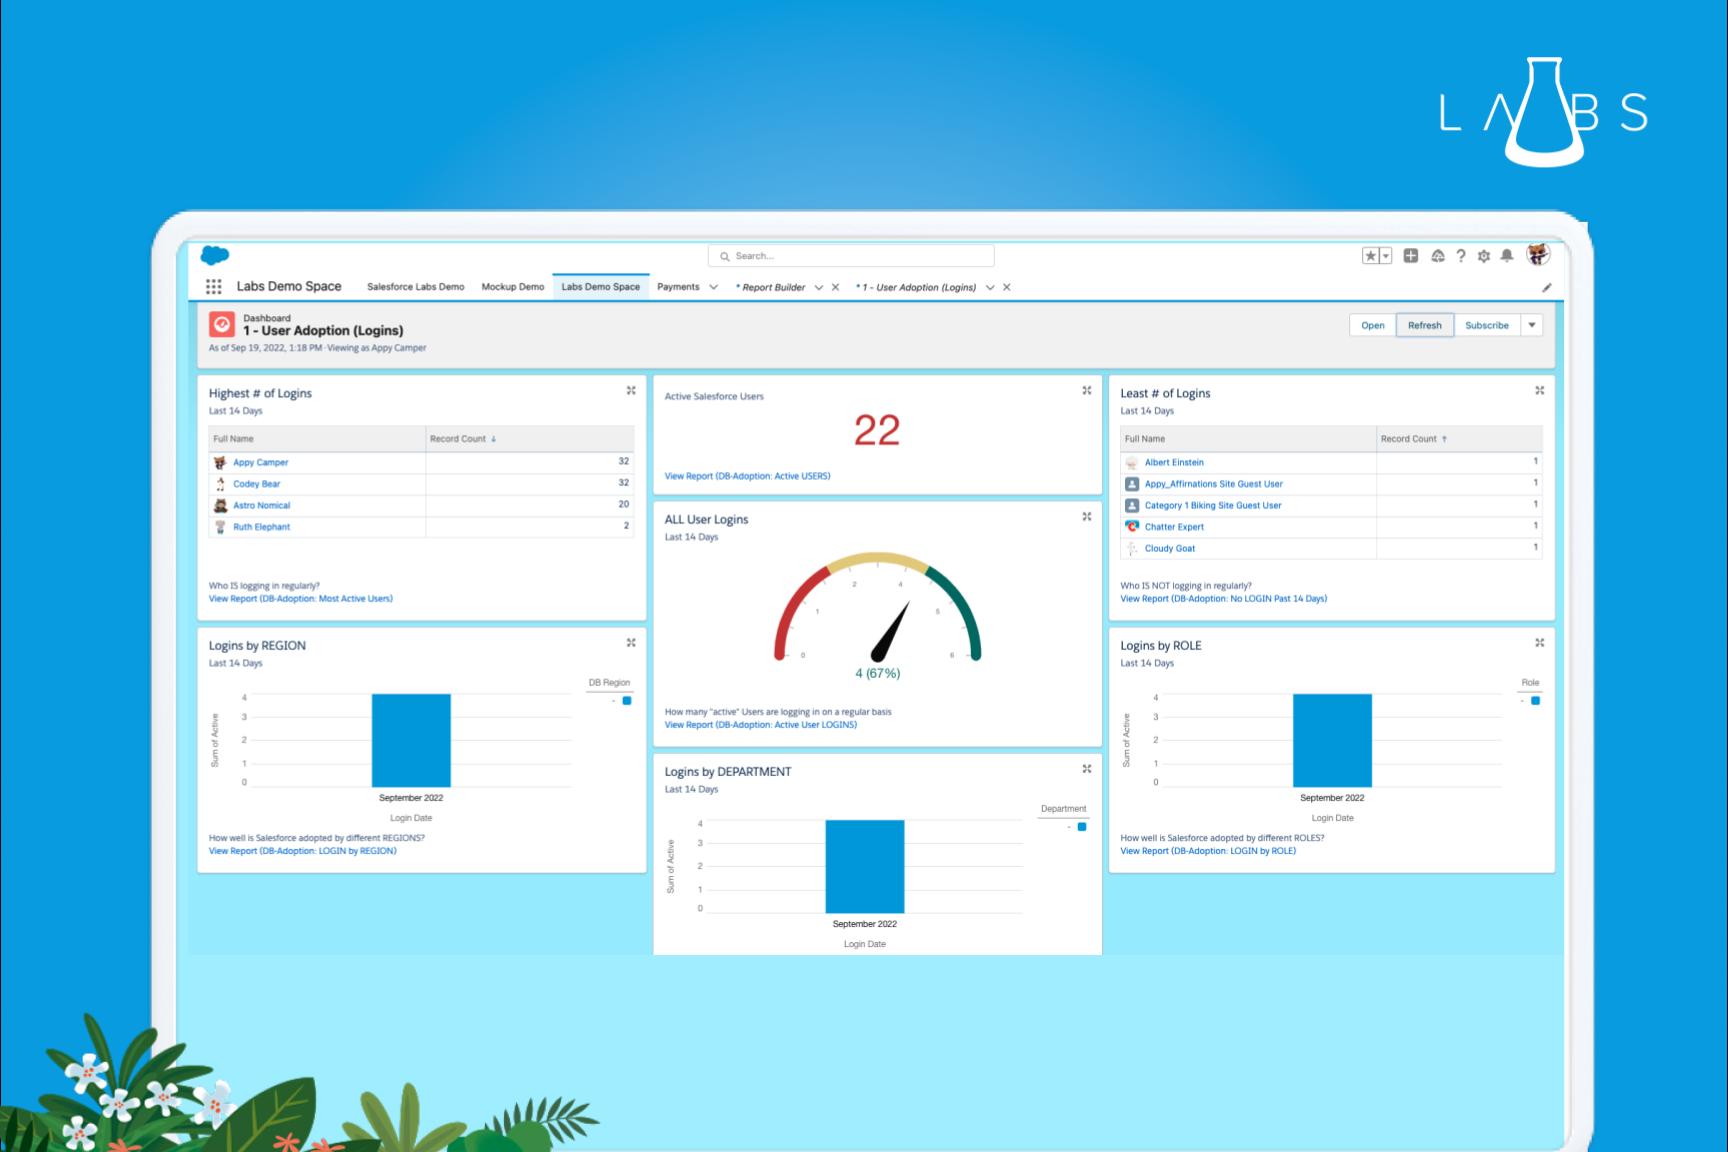
Task: Switch to the Mockup Demo tab
Action: tap(512, 287)
